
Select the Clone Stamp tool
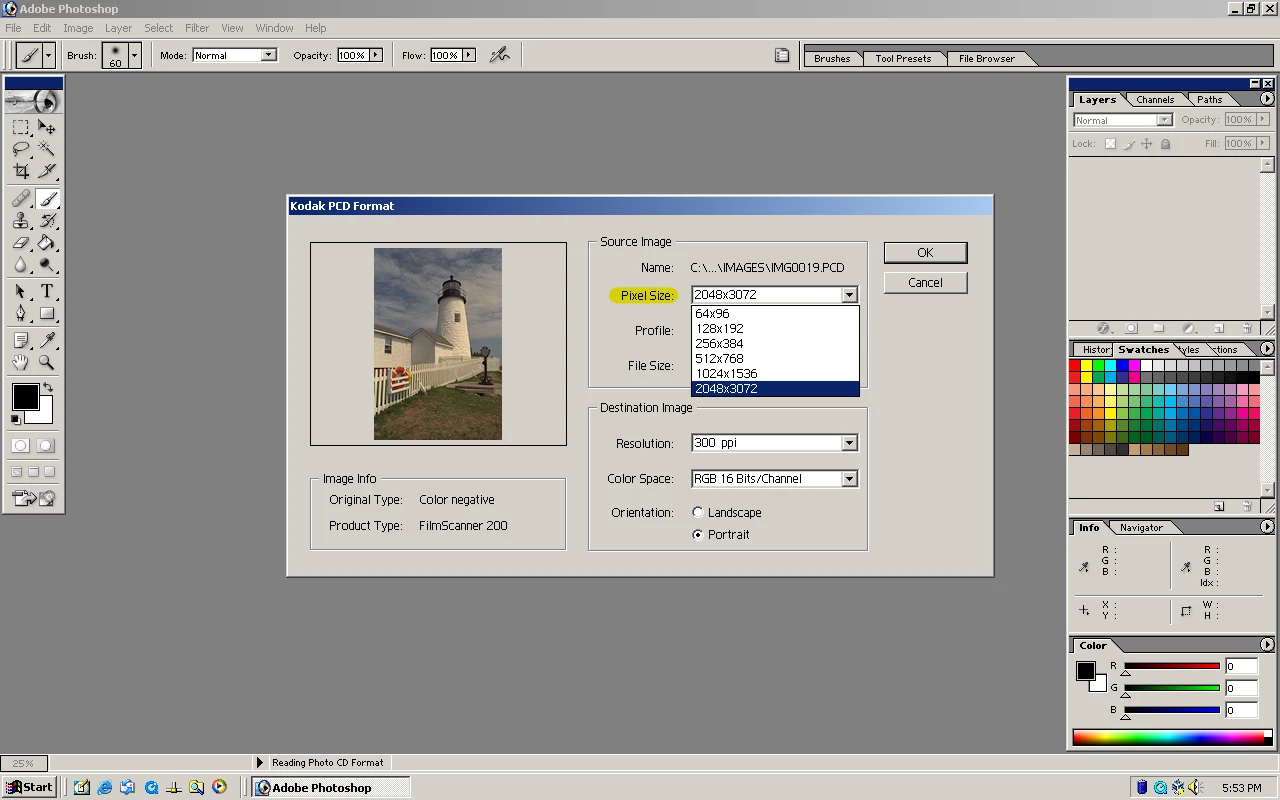tap(21, 221)
